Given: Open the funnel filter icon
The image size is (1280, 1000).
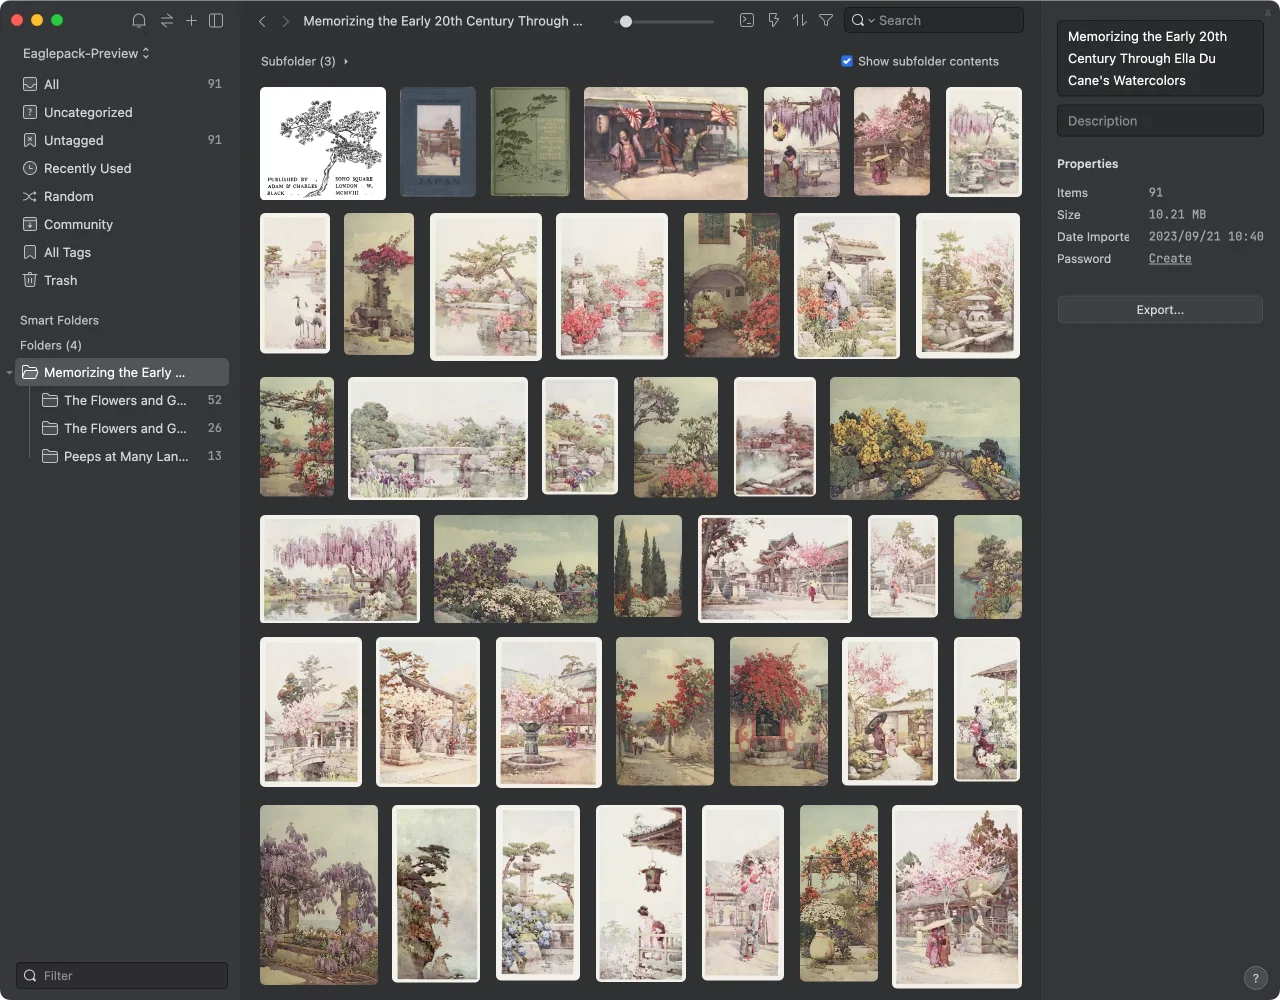Looking at the screenshot, I should point(826,20).
